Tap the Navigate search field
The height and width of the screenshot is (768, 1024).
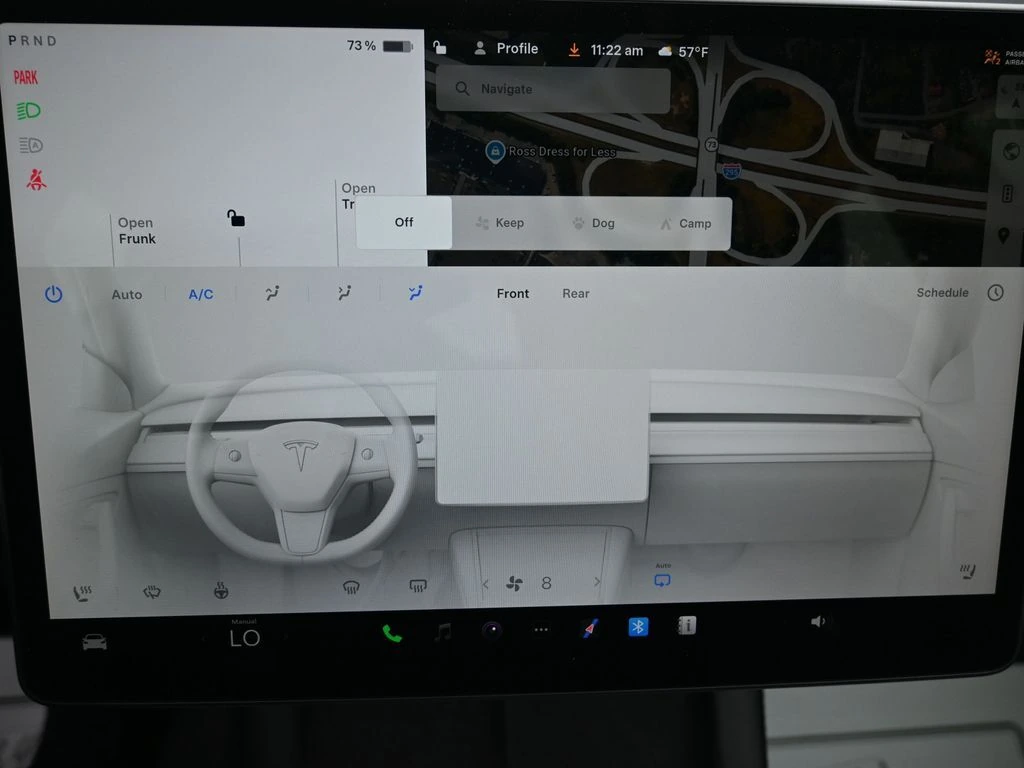(553, 89)
